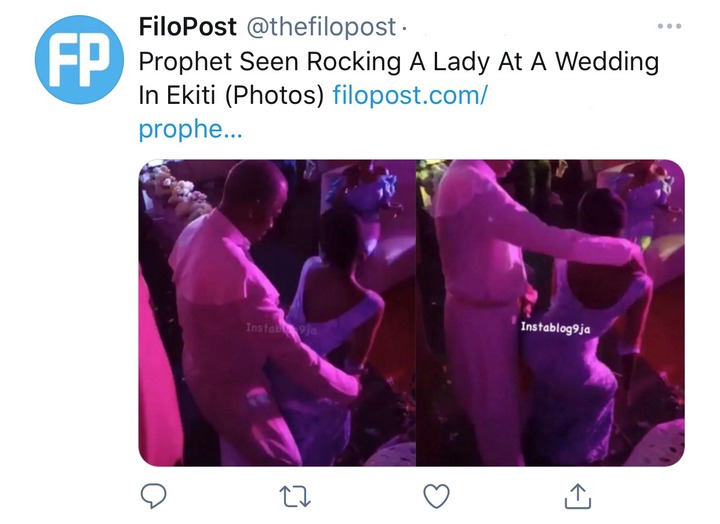Viewport: 720px width, 524px height.
Task: Tap the share upload arrow icon
Action: click(x=578, y=496)
